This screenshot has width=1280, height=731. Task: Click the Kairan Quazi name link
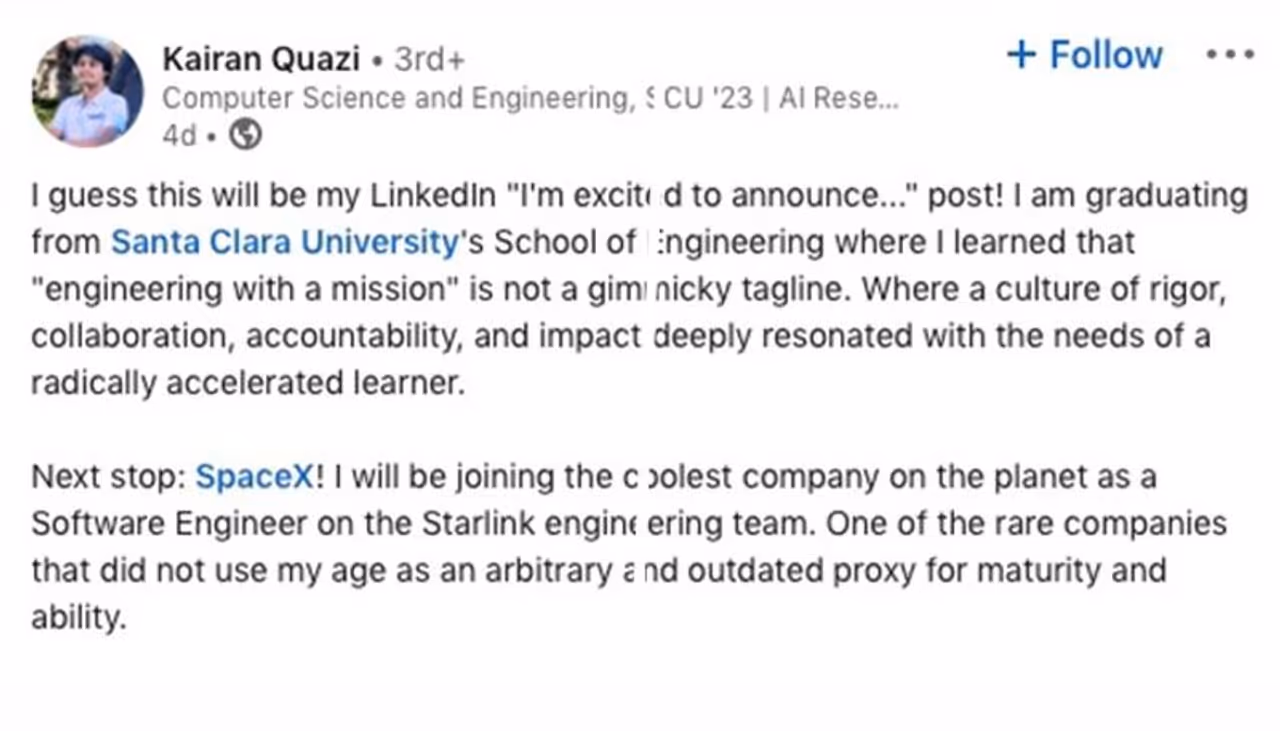(260, 59)
